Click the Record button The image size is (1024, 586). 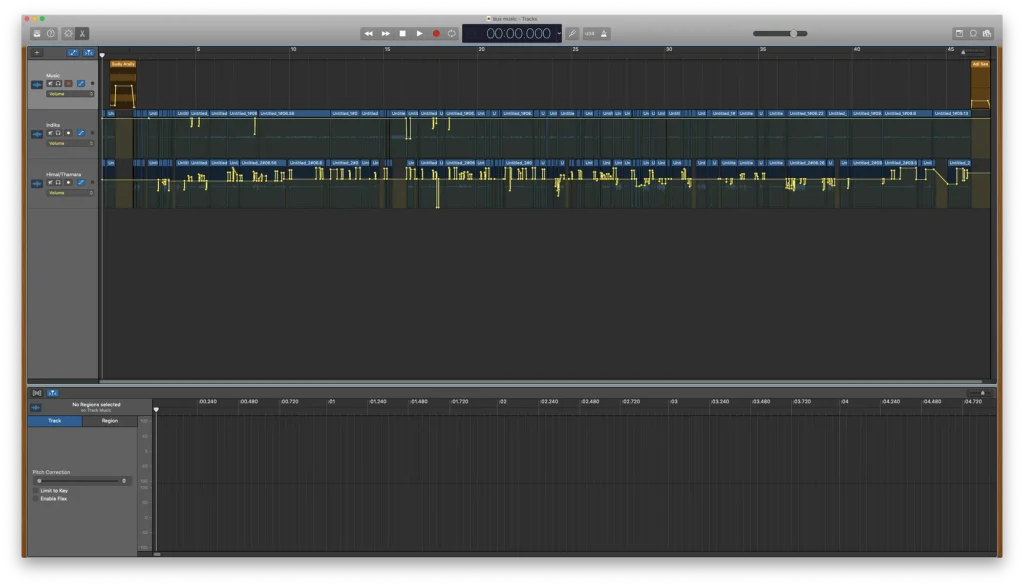point(436,34)
